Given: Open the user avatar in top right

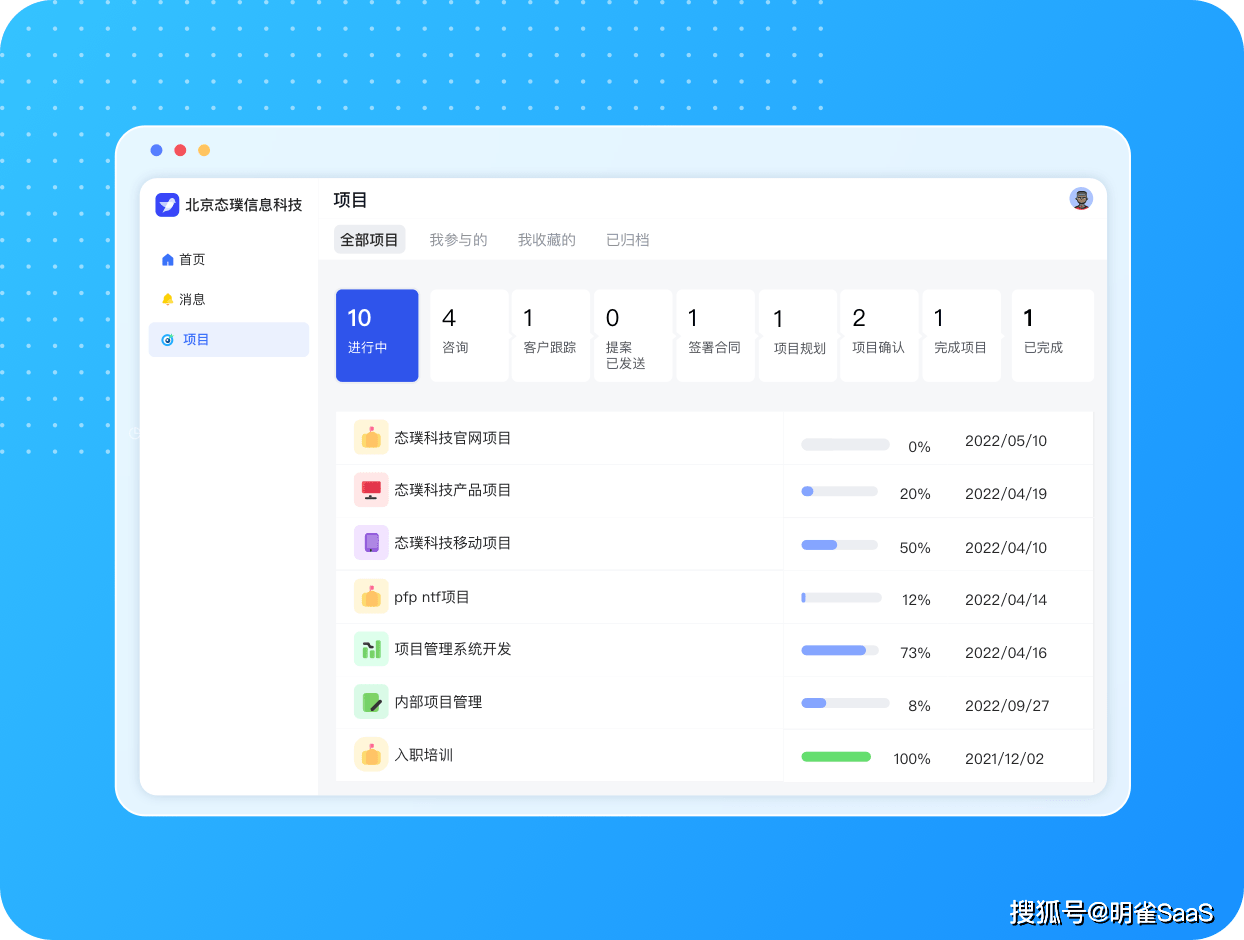Looking at the screenshot, I should pyautogui.click(x=1081, y=199).
